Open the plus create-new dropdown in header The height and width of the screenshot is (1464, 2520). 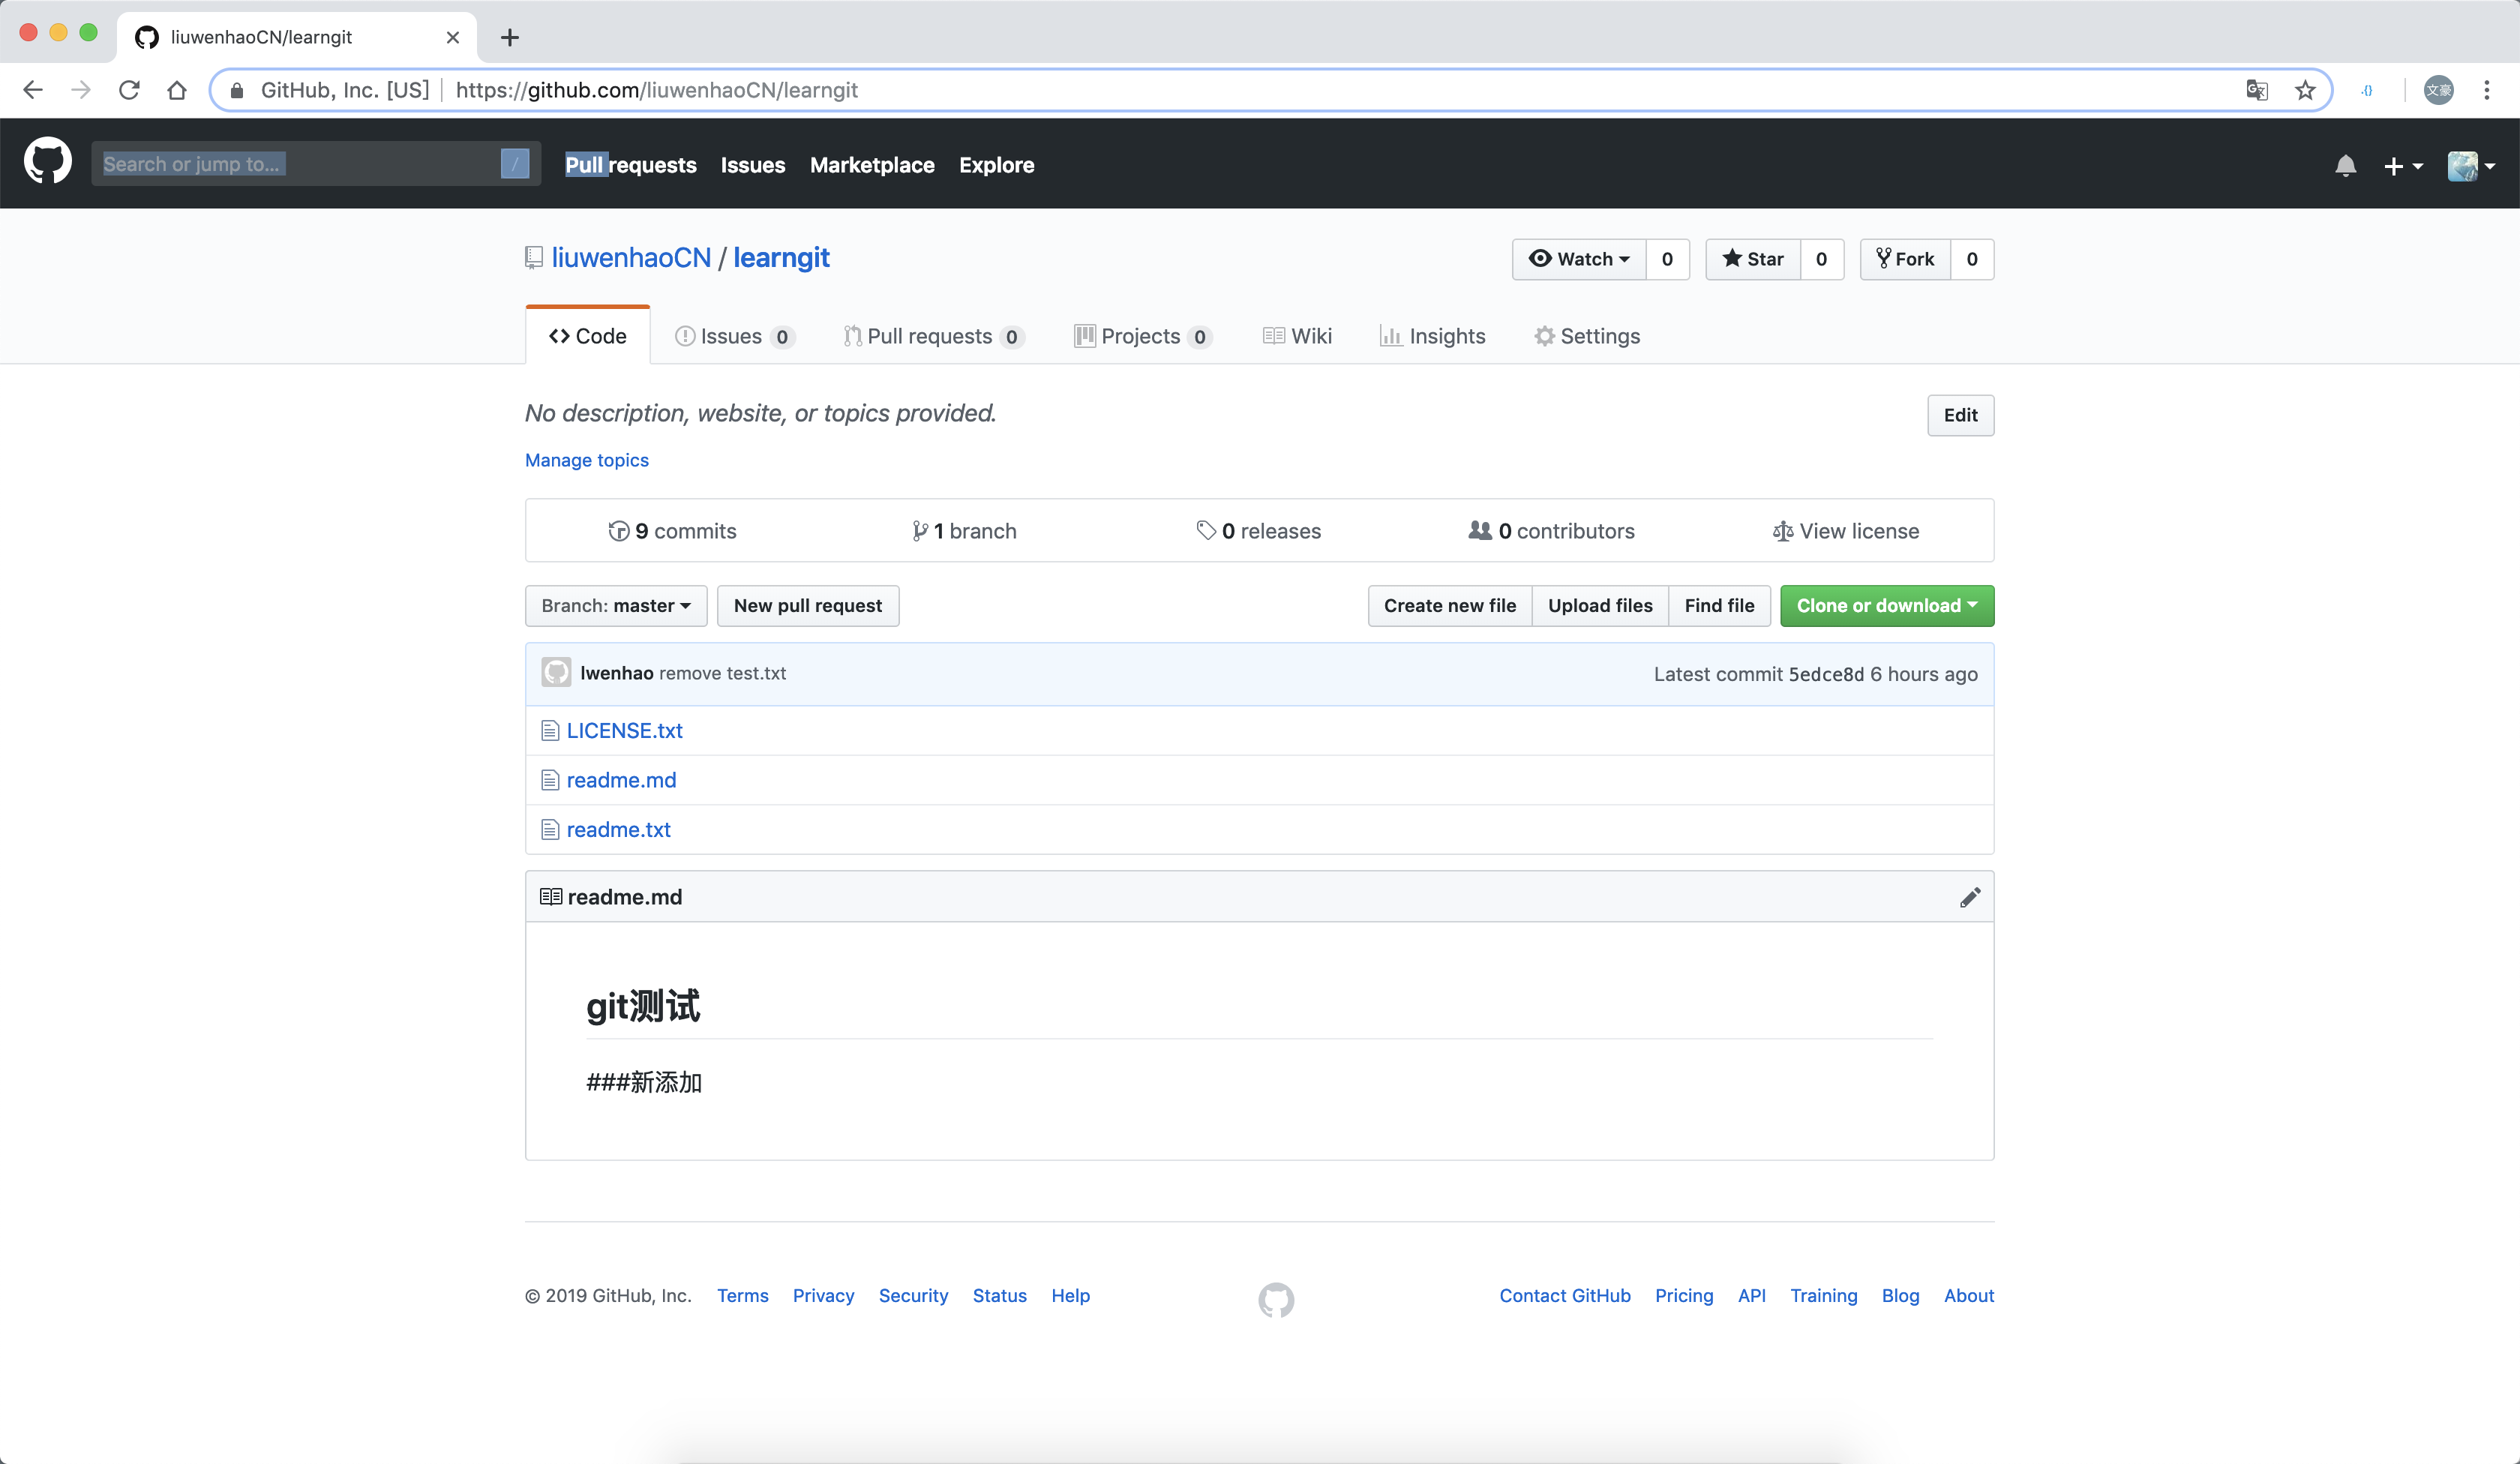tap(2403, 166)
